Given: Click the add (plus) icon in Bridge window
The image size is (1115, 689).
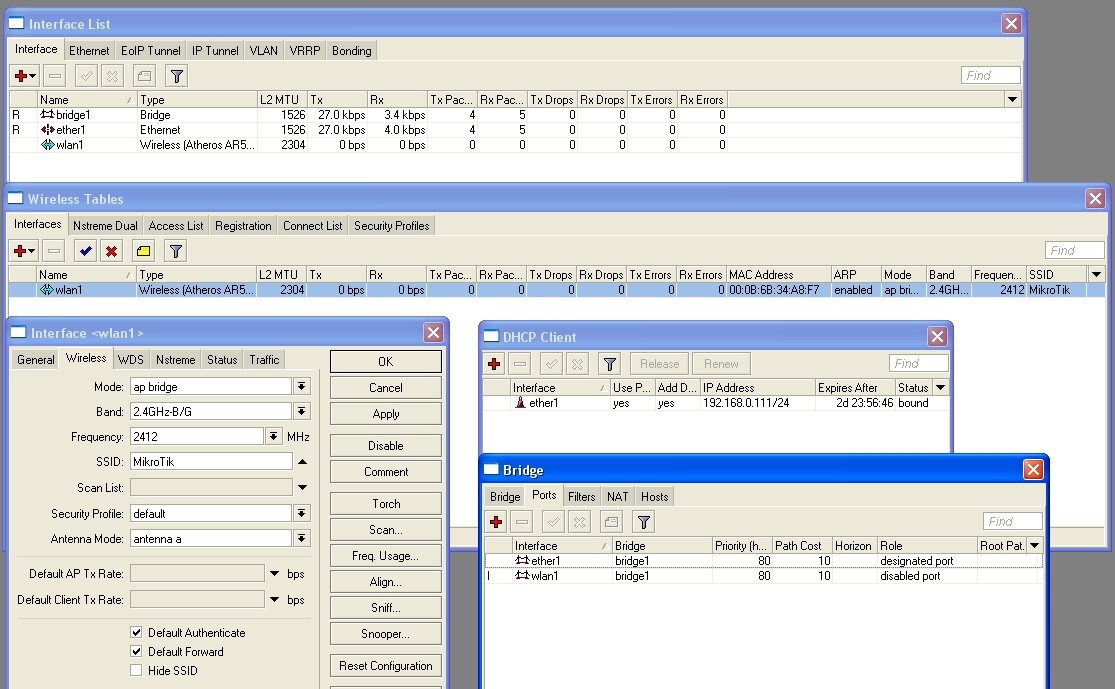Looking at the screenshot, I should click(x=496, y=522).
